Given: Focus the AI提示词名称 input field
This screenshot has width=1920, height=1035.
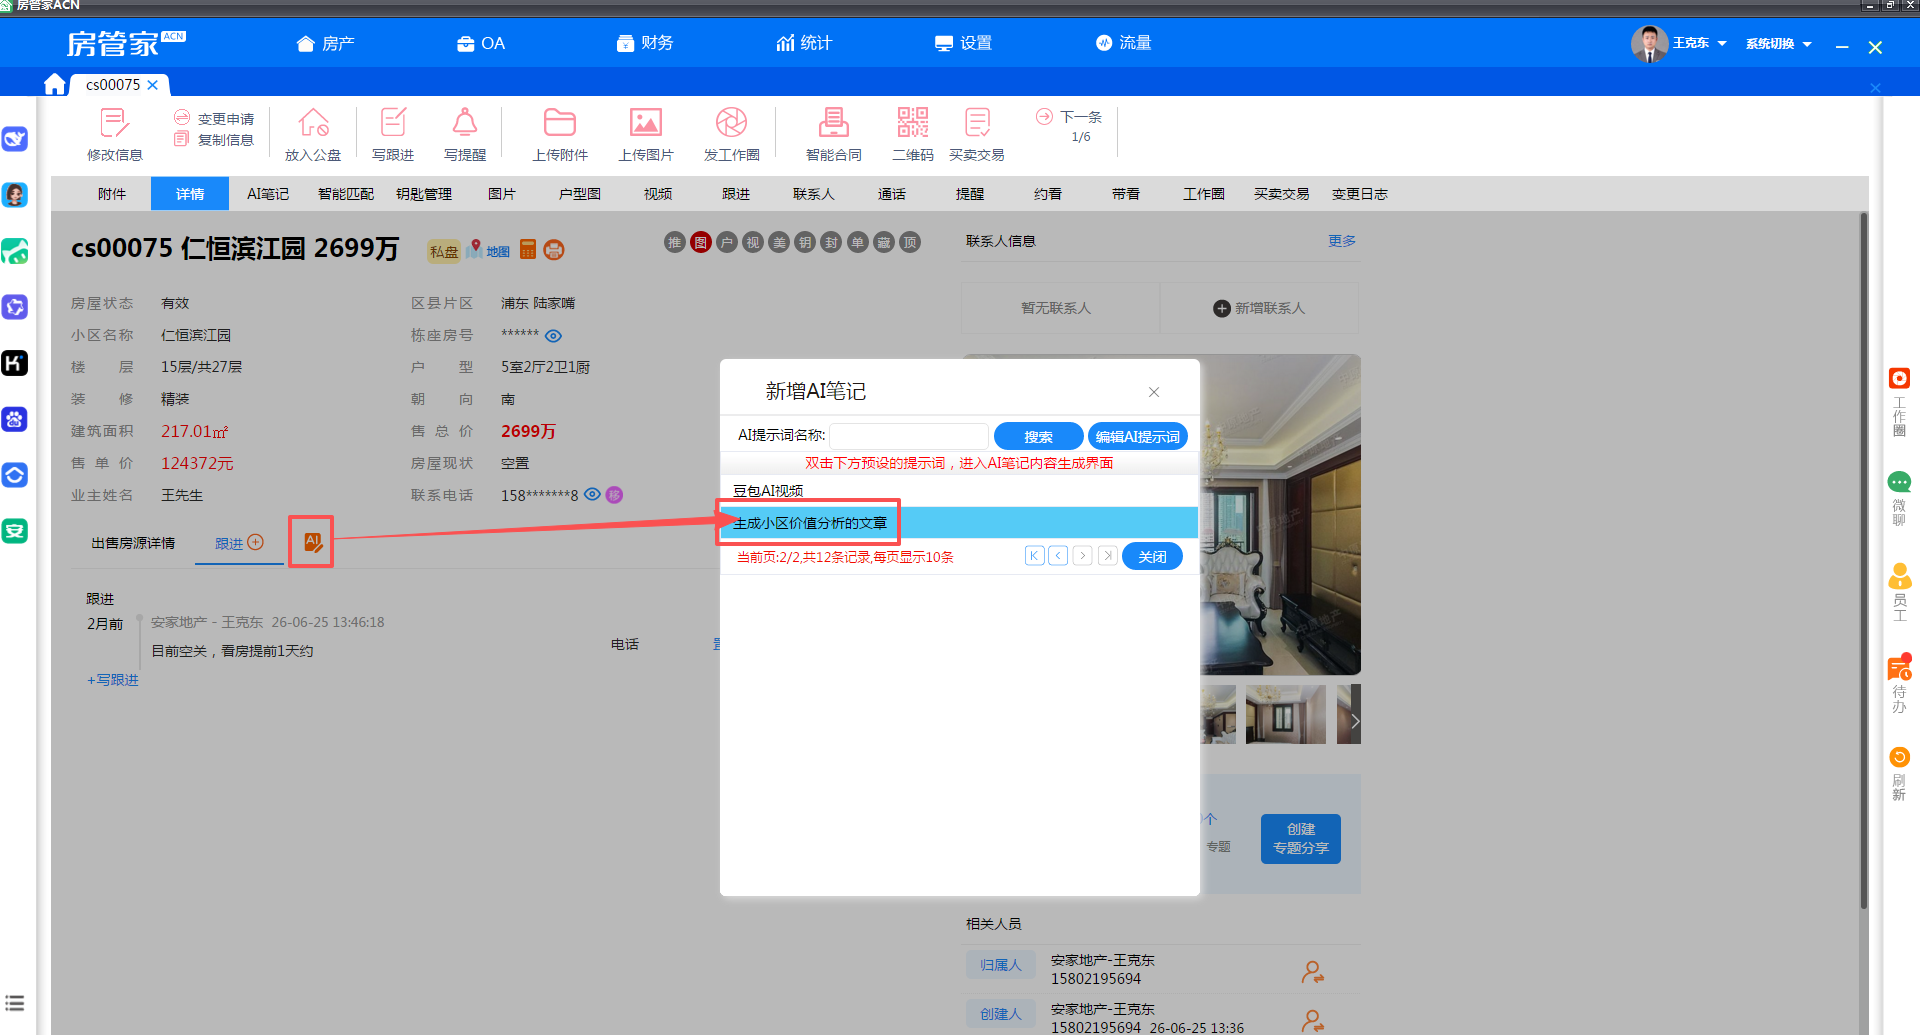Looking at the screenshot, I should tap(909, 436).
